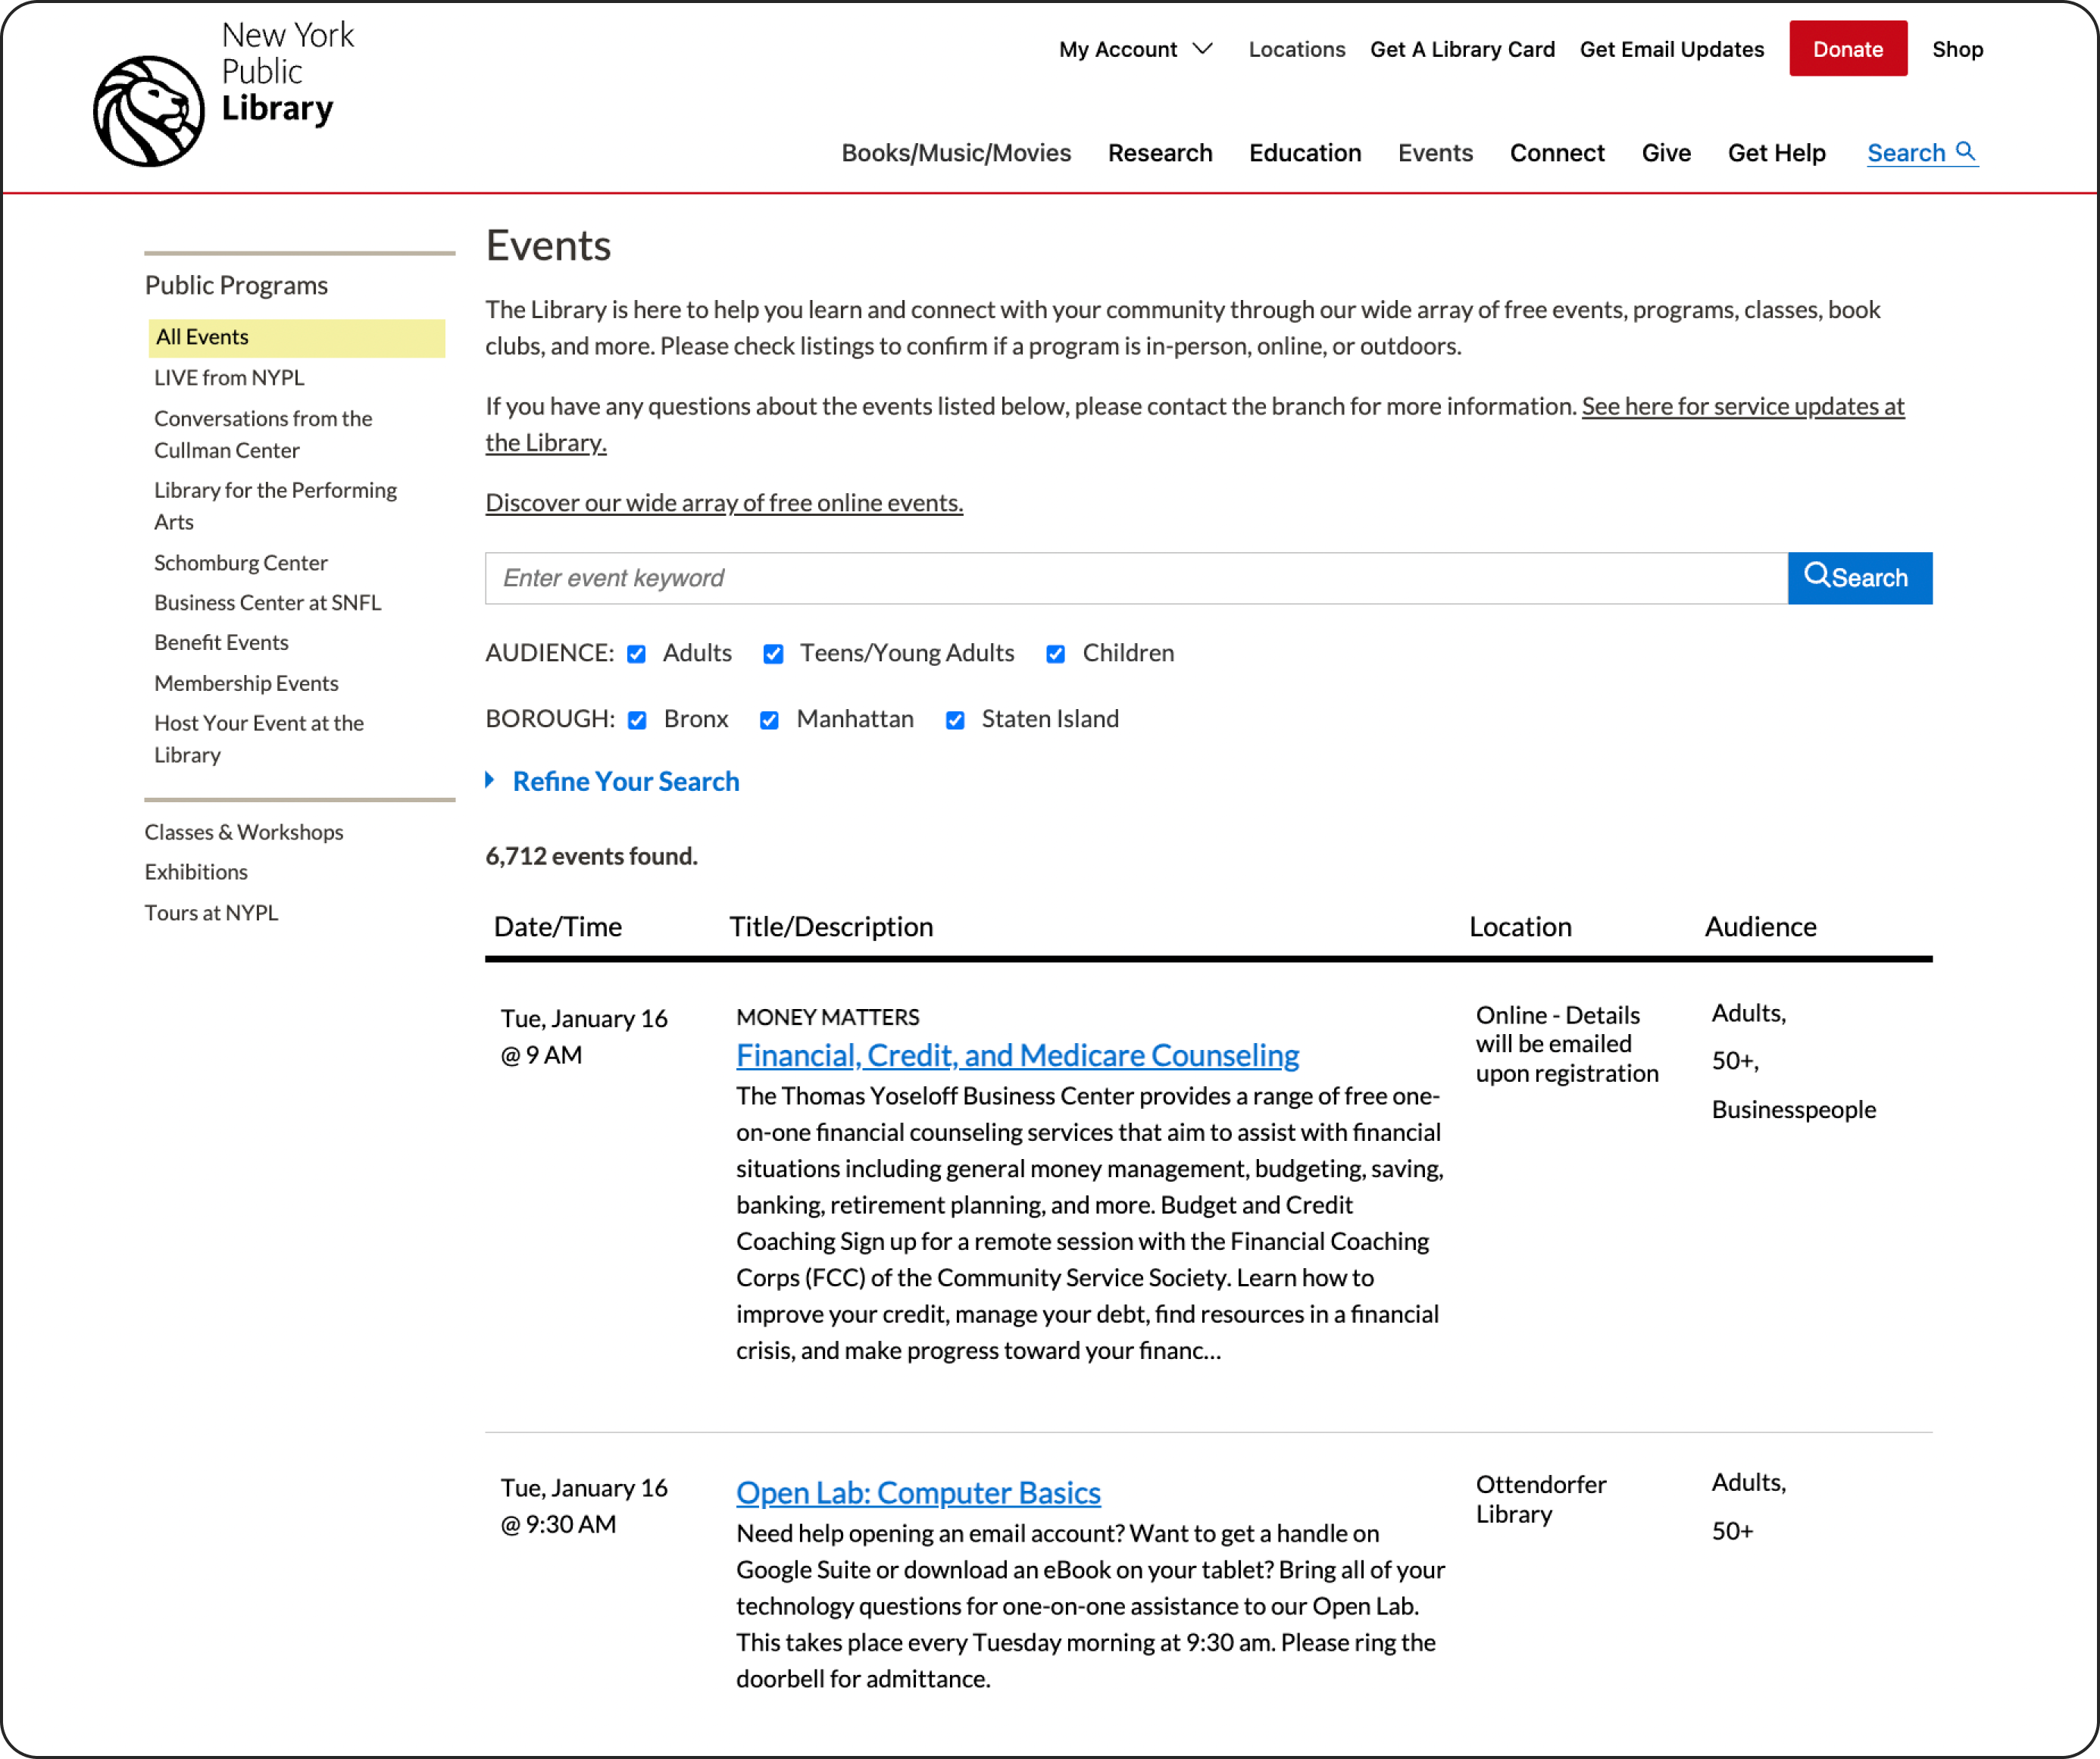The width and height of the screenshot is (2100, 1759).
Task: Uncheck the Bronx borough filter
Action: tap(637, 719)
